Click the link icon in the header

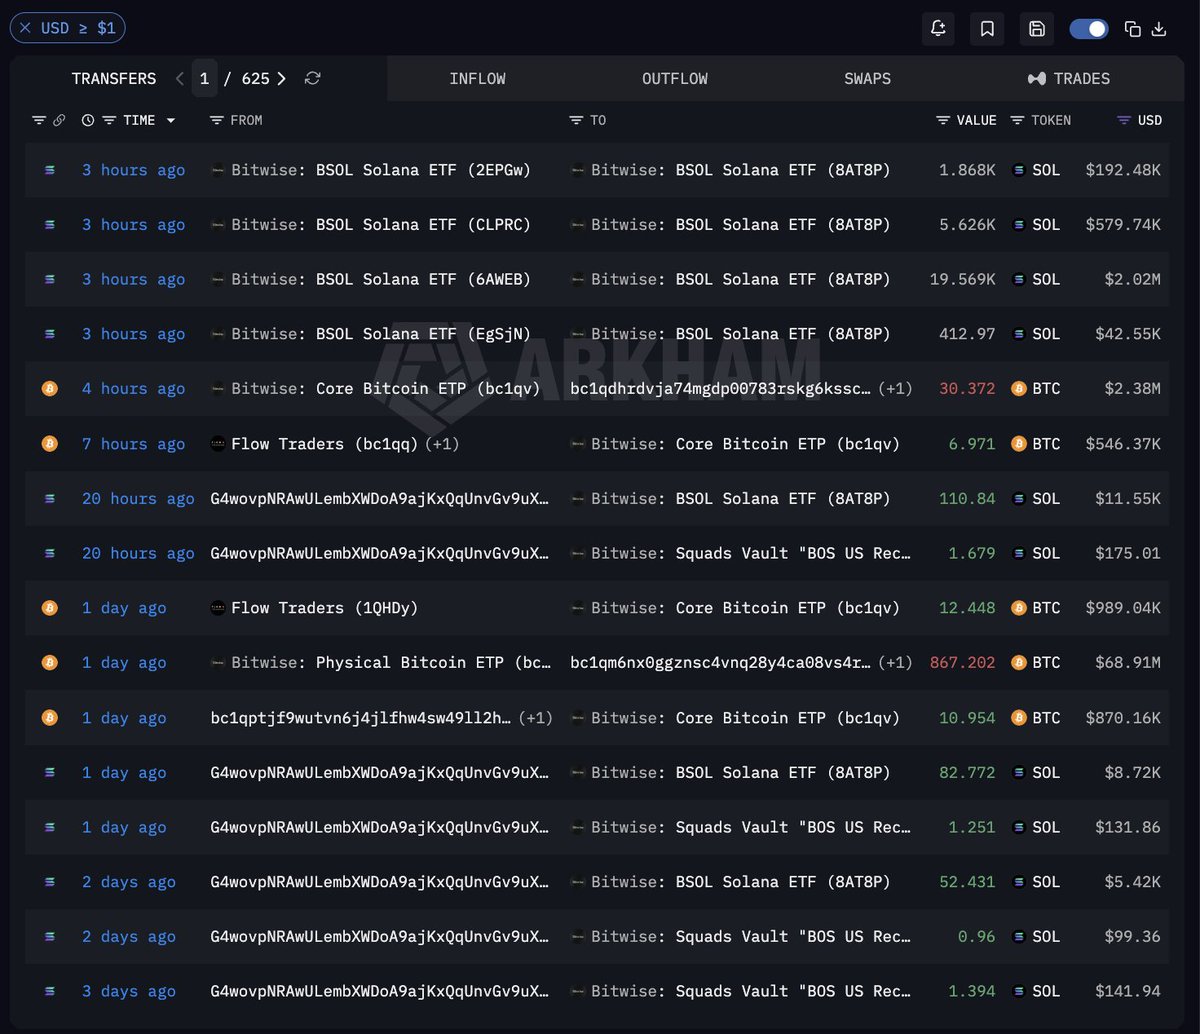[x=59, y=120]
